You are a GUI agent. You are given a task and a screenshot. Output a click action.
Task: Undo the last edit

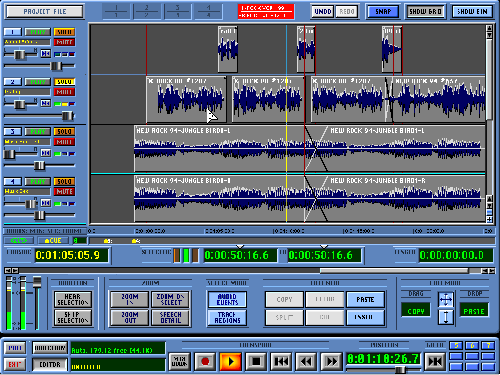[x=323, y=12]
